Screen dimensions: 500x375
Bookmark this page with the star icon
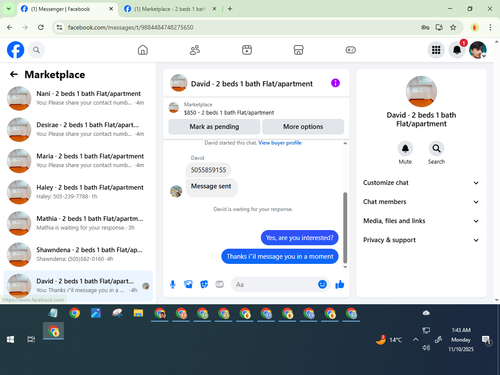(453, 27)
